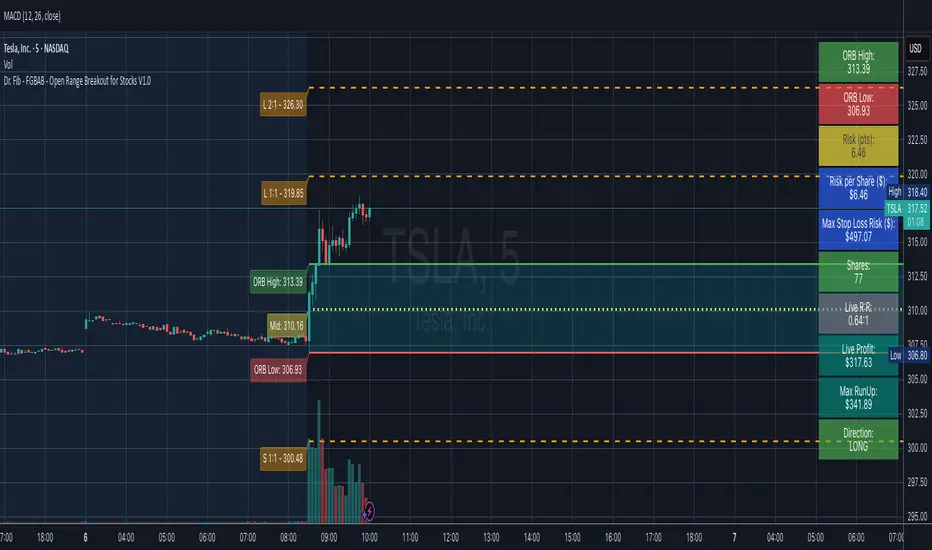Click the Max RunUp $341.89 table cell
932x550 pixels.
(x=858, y=398)
